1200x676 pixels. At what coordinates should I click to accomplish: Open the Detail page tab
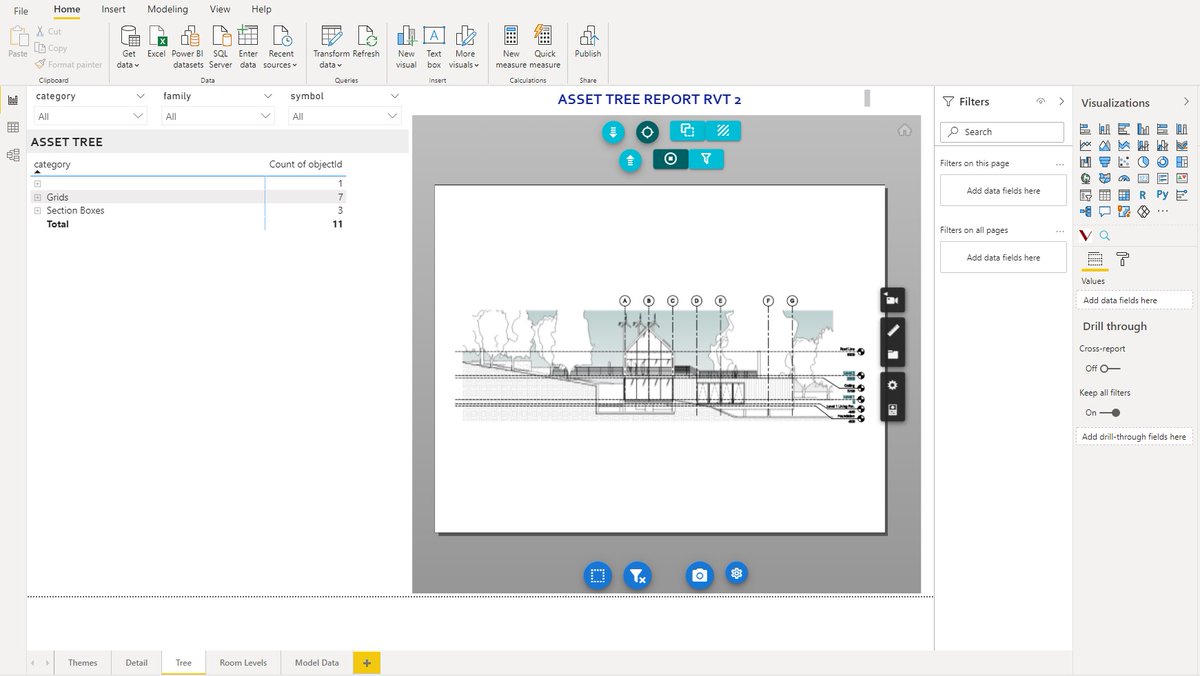point(136,663)
